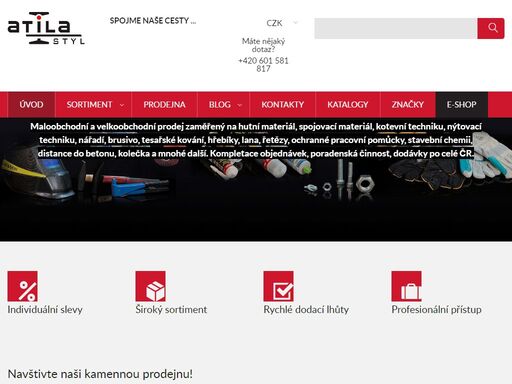Go to the Úvod menu item
512x384 pixels.
[x=31, y=105]
